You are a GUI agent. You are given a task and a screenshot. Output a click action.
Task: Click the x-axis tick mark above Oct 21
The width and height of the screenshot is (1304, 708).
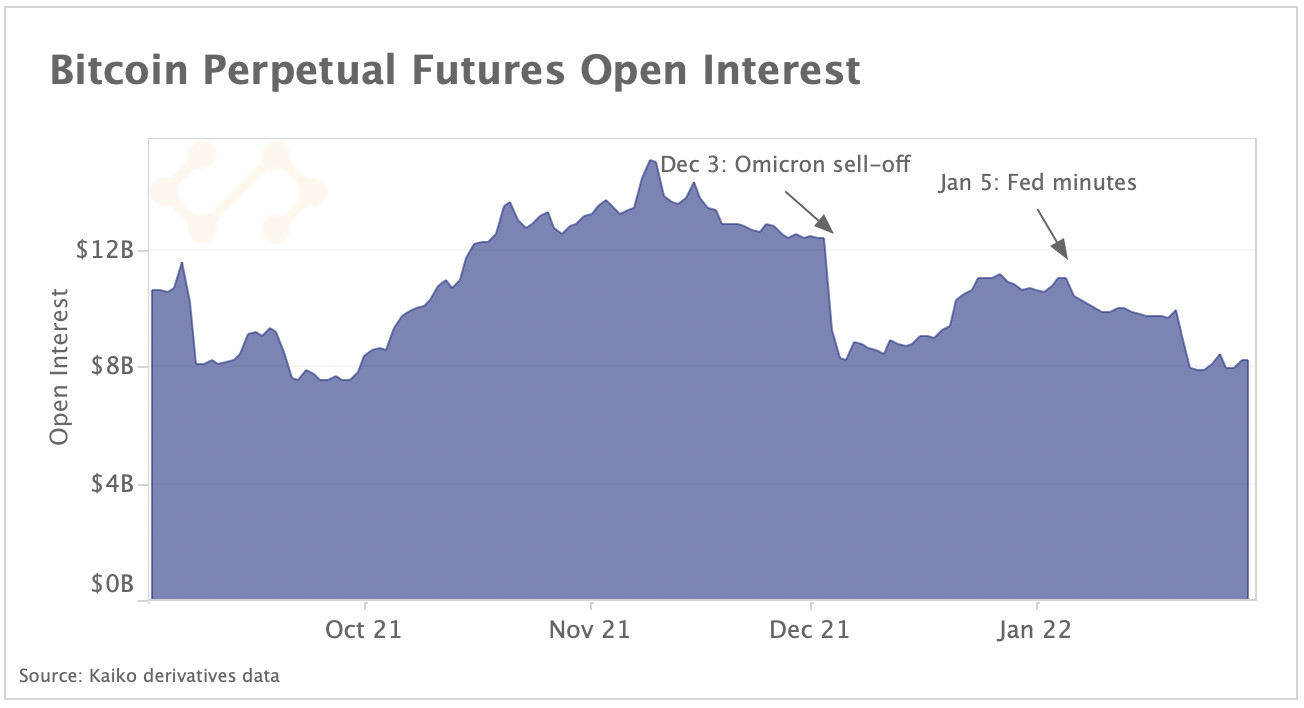coord(366,604)
